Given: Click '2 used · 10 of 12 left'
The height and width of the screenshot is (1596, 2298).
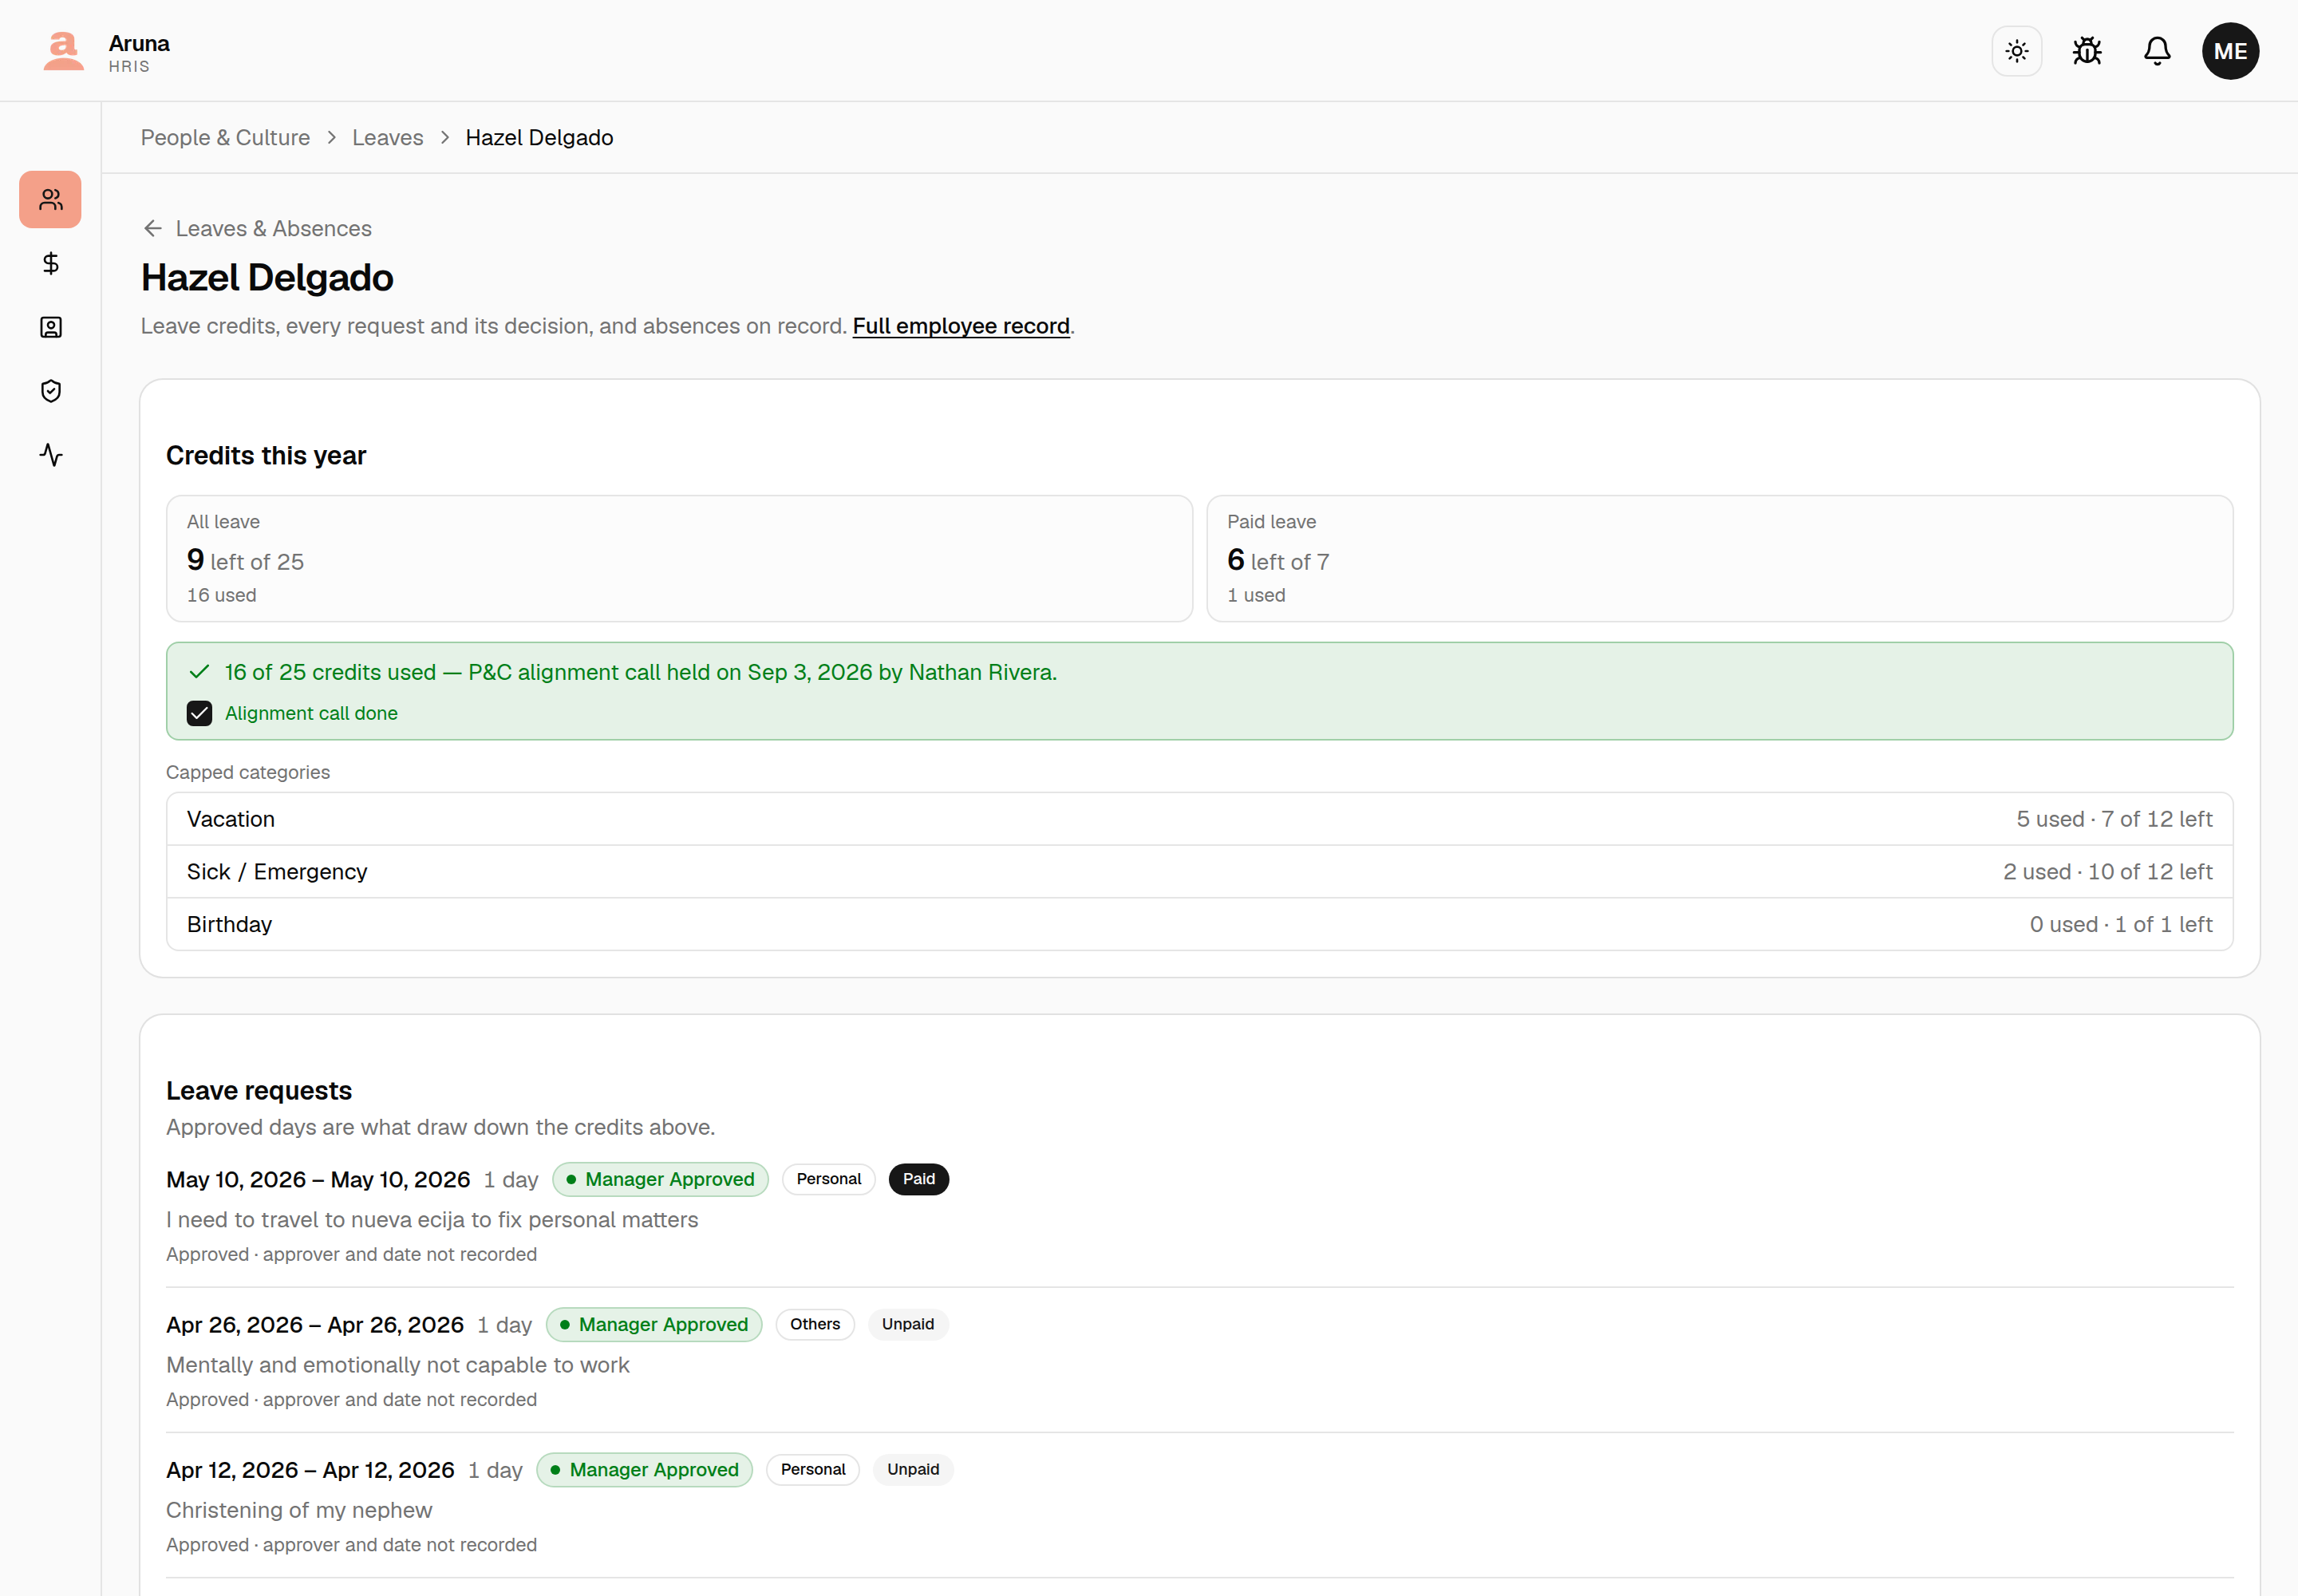Looking at the screenshot, I should tap(2107, 872).
